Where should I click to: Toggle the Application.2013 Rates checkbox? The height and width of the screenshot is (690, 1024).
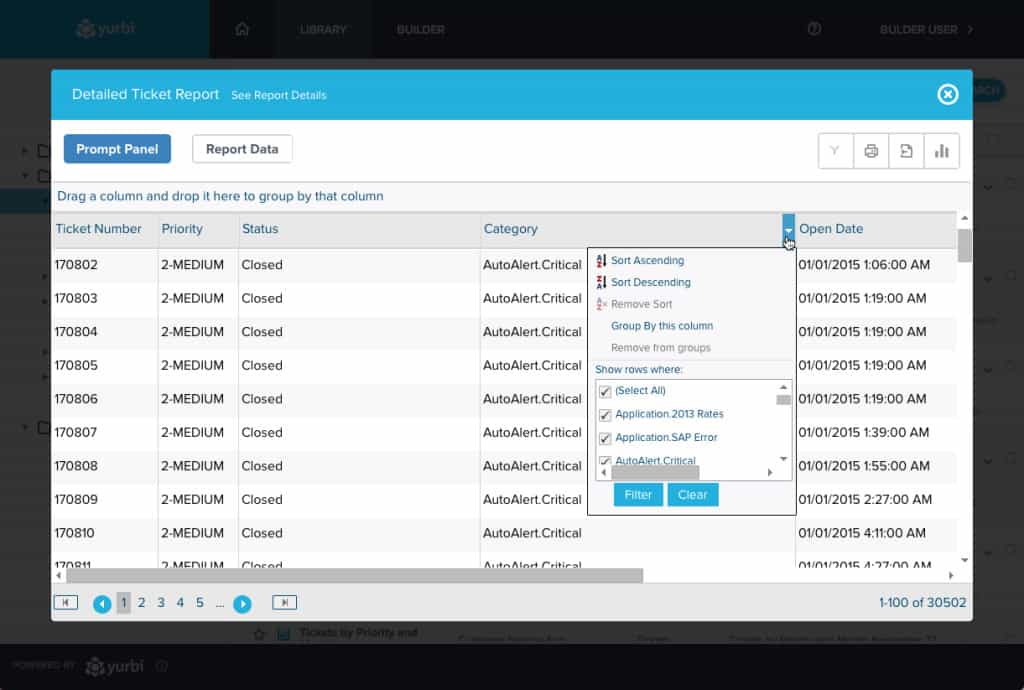(604, 414)
